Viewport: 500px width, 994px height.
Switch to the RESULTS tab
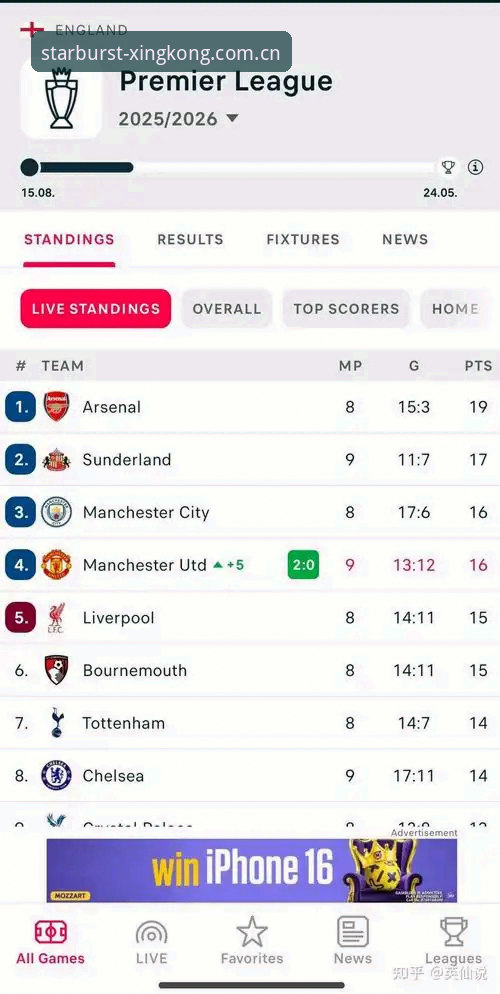[x=190, y=240]
